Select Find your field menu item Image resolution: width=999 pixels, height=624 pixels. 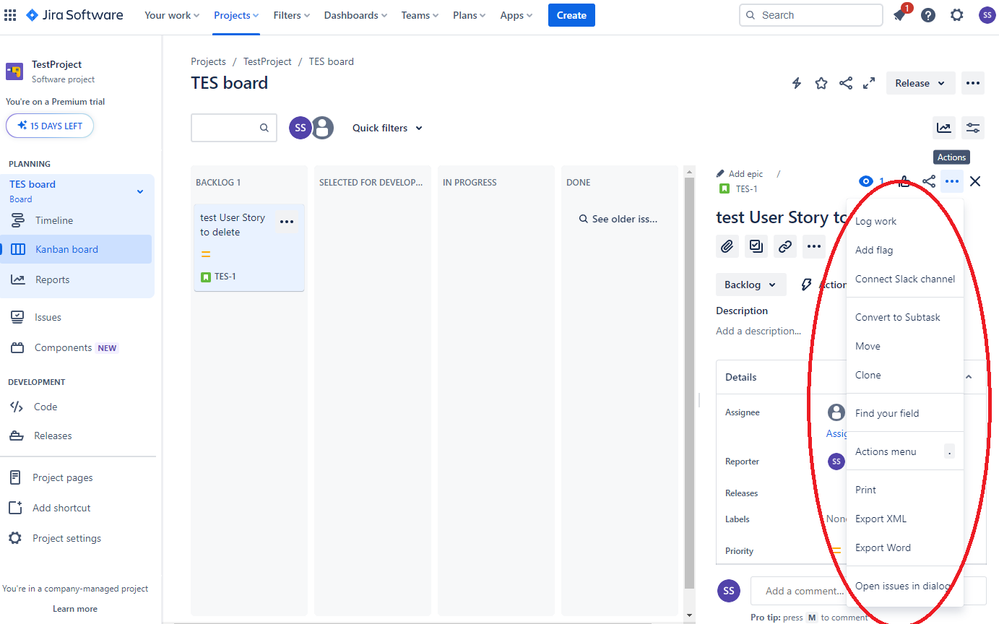click(905, 413)
